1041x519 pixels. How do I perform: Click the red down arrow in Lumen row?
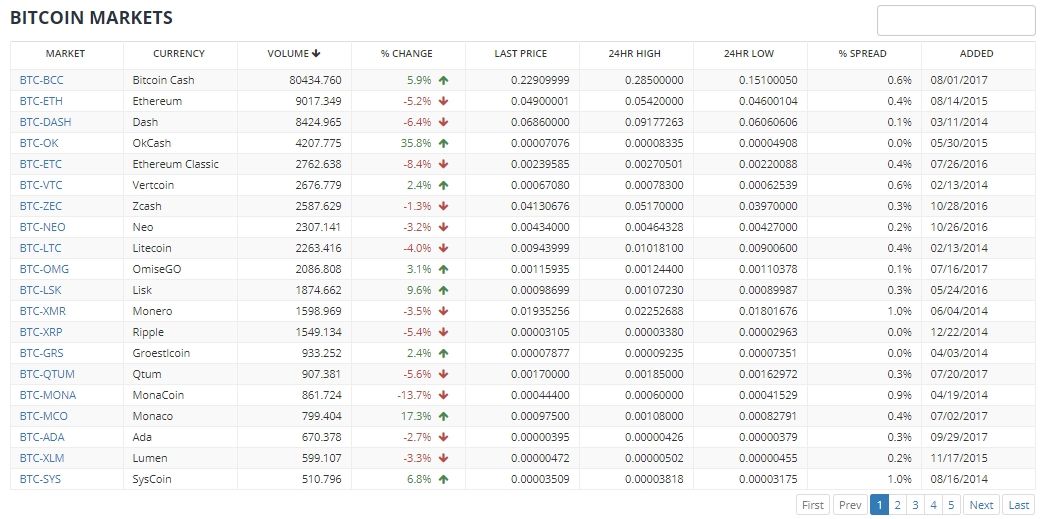click(443, 459)
